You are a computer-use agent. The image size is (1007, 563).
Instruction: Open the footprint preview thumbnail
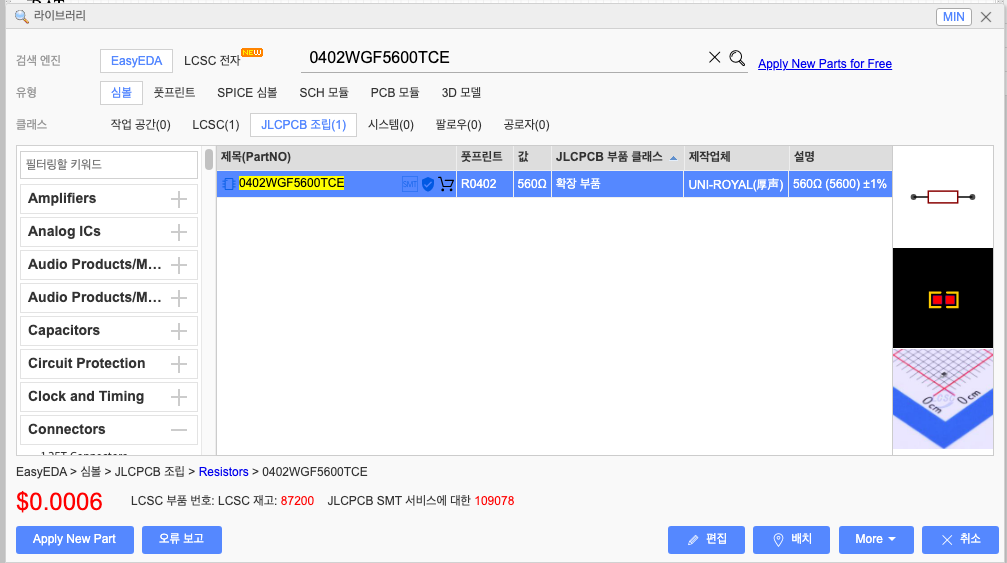tap(943, 299)
